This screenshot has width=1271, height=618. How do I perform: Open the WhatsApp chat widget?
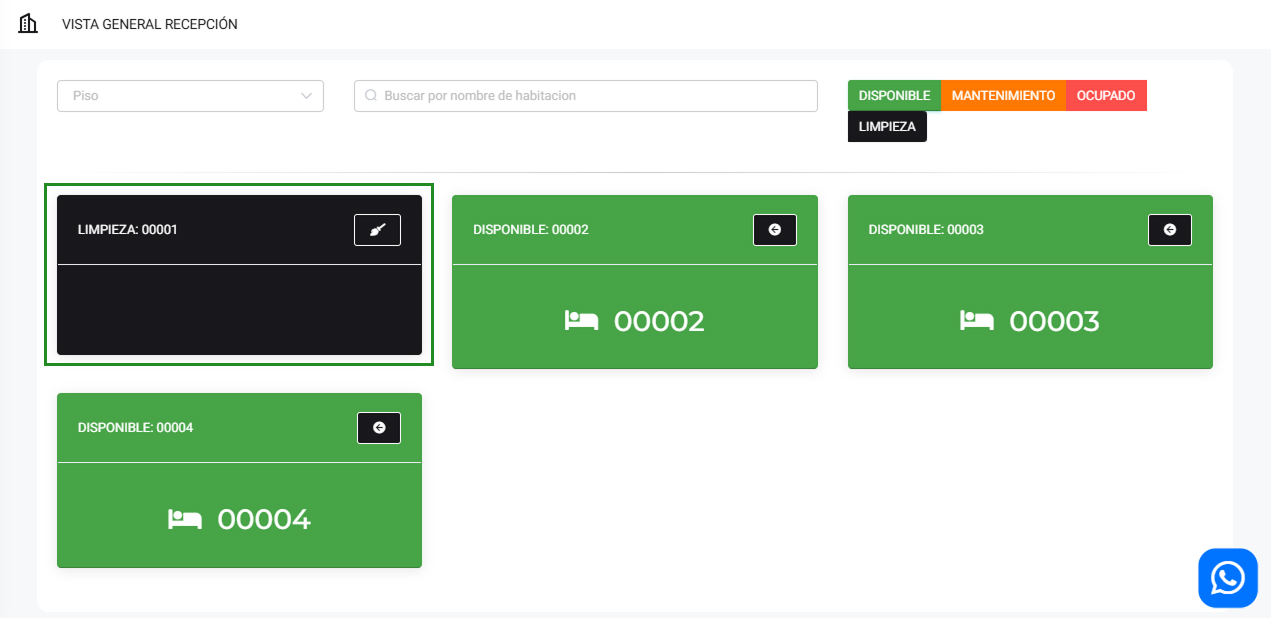coord(1227,578)
